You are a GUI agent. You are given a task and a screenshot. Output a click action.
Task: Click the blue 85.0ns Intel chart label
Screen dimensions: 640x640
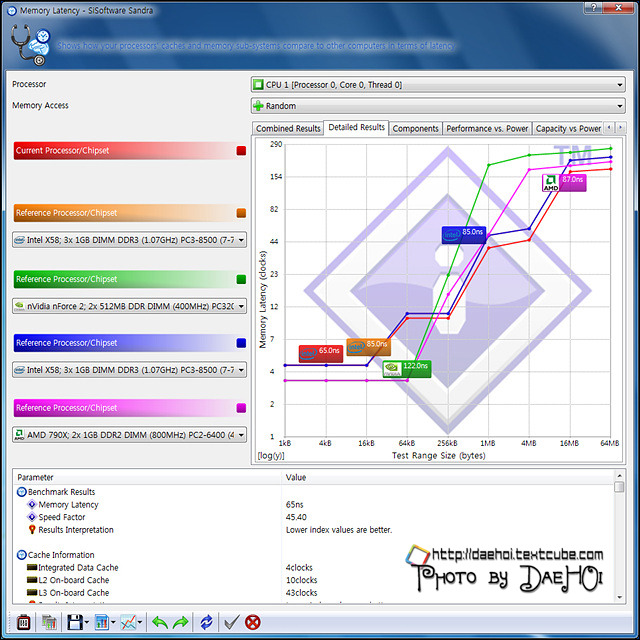click(464, 235)
